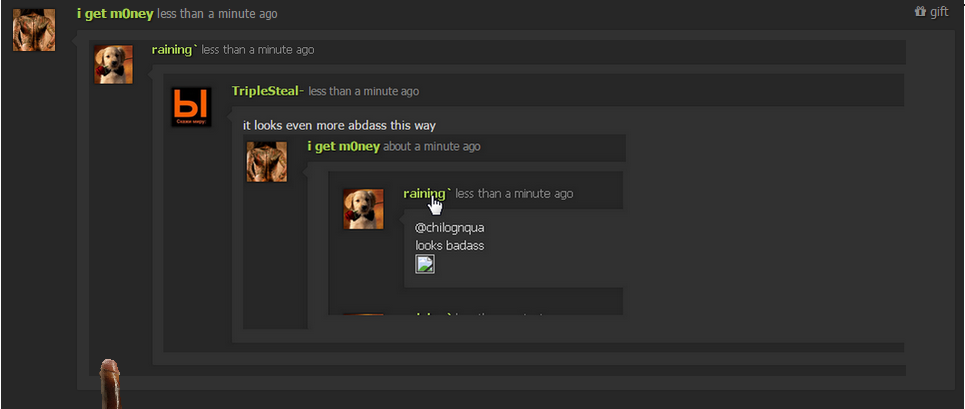Viewport: 965px width, 409px height.
Task: Open the nested 'i get m0ney' username
Action: click(343, 146)
